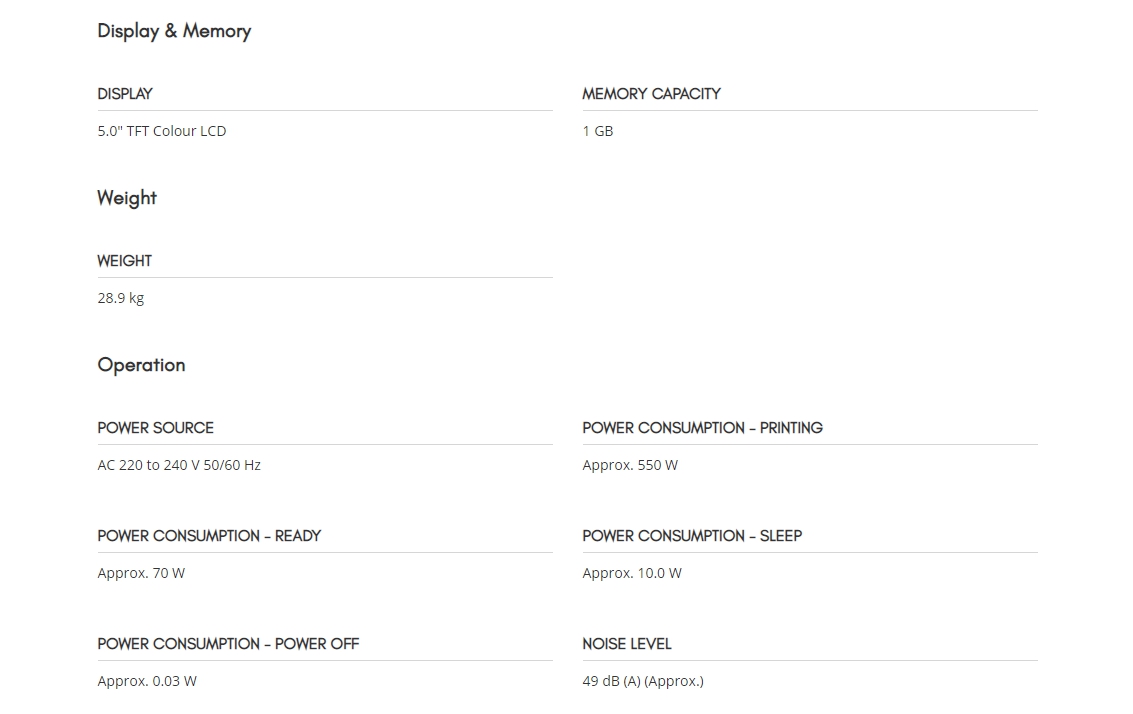The image size is (1133, 714).
Task: Click the MEMORY CAPACITY label
Action: coord(651,94)
